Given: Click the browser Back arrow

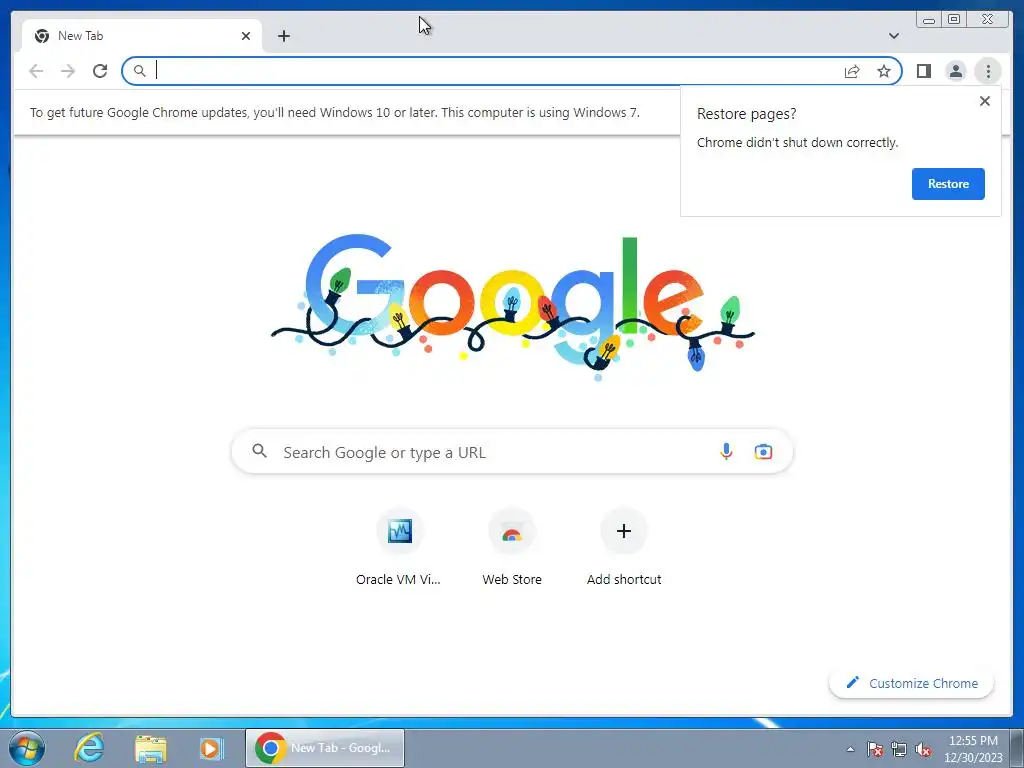Looking at the screenshot, I should tap(36, 71).
